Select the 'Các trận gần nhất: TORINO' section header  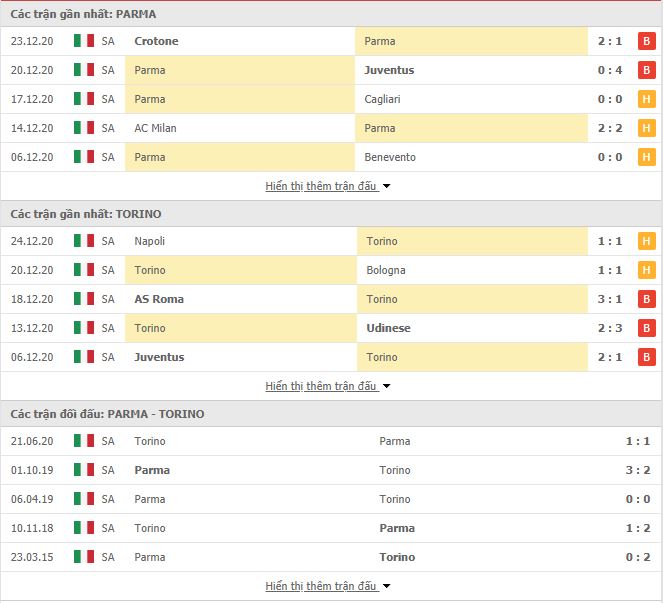[86, 214]
